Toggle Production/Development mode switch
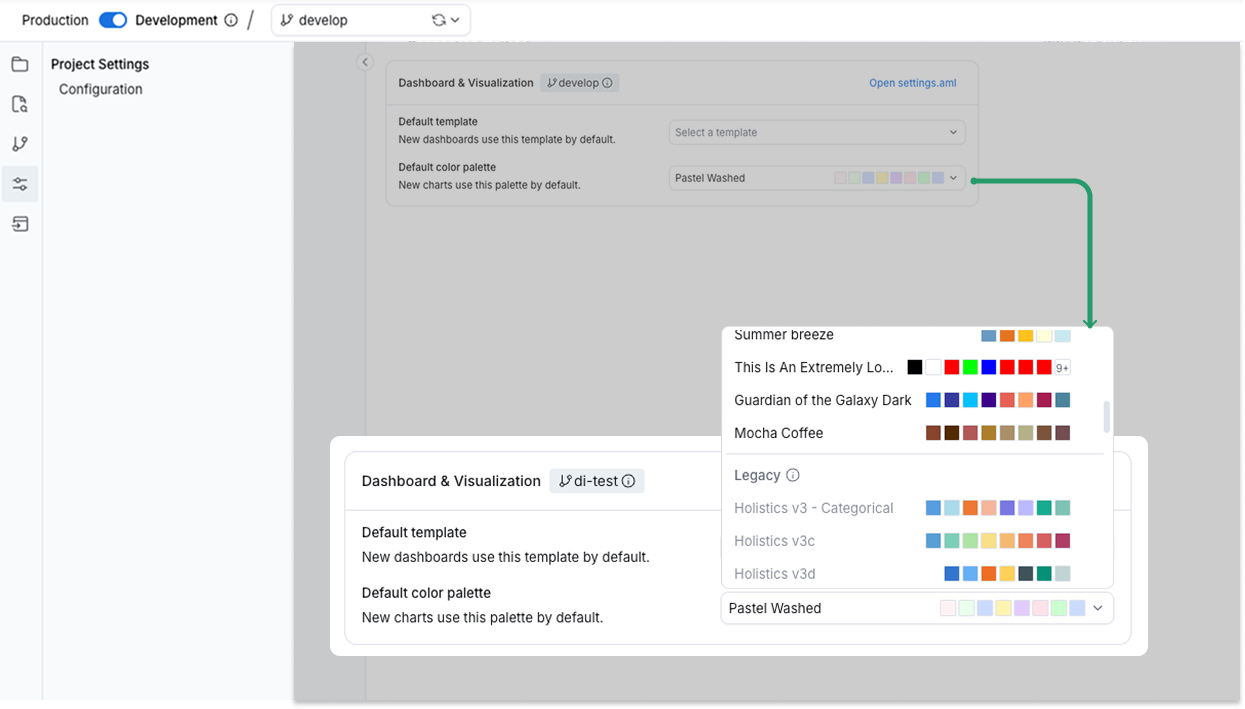The width and height of the screenshot is (1245, 709). [113, 20]
